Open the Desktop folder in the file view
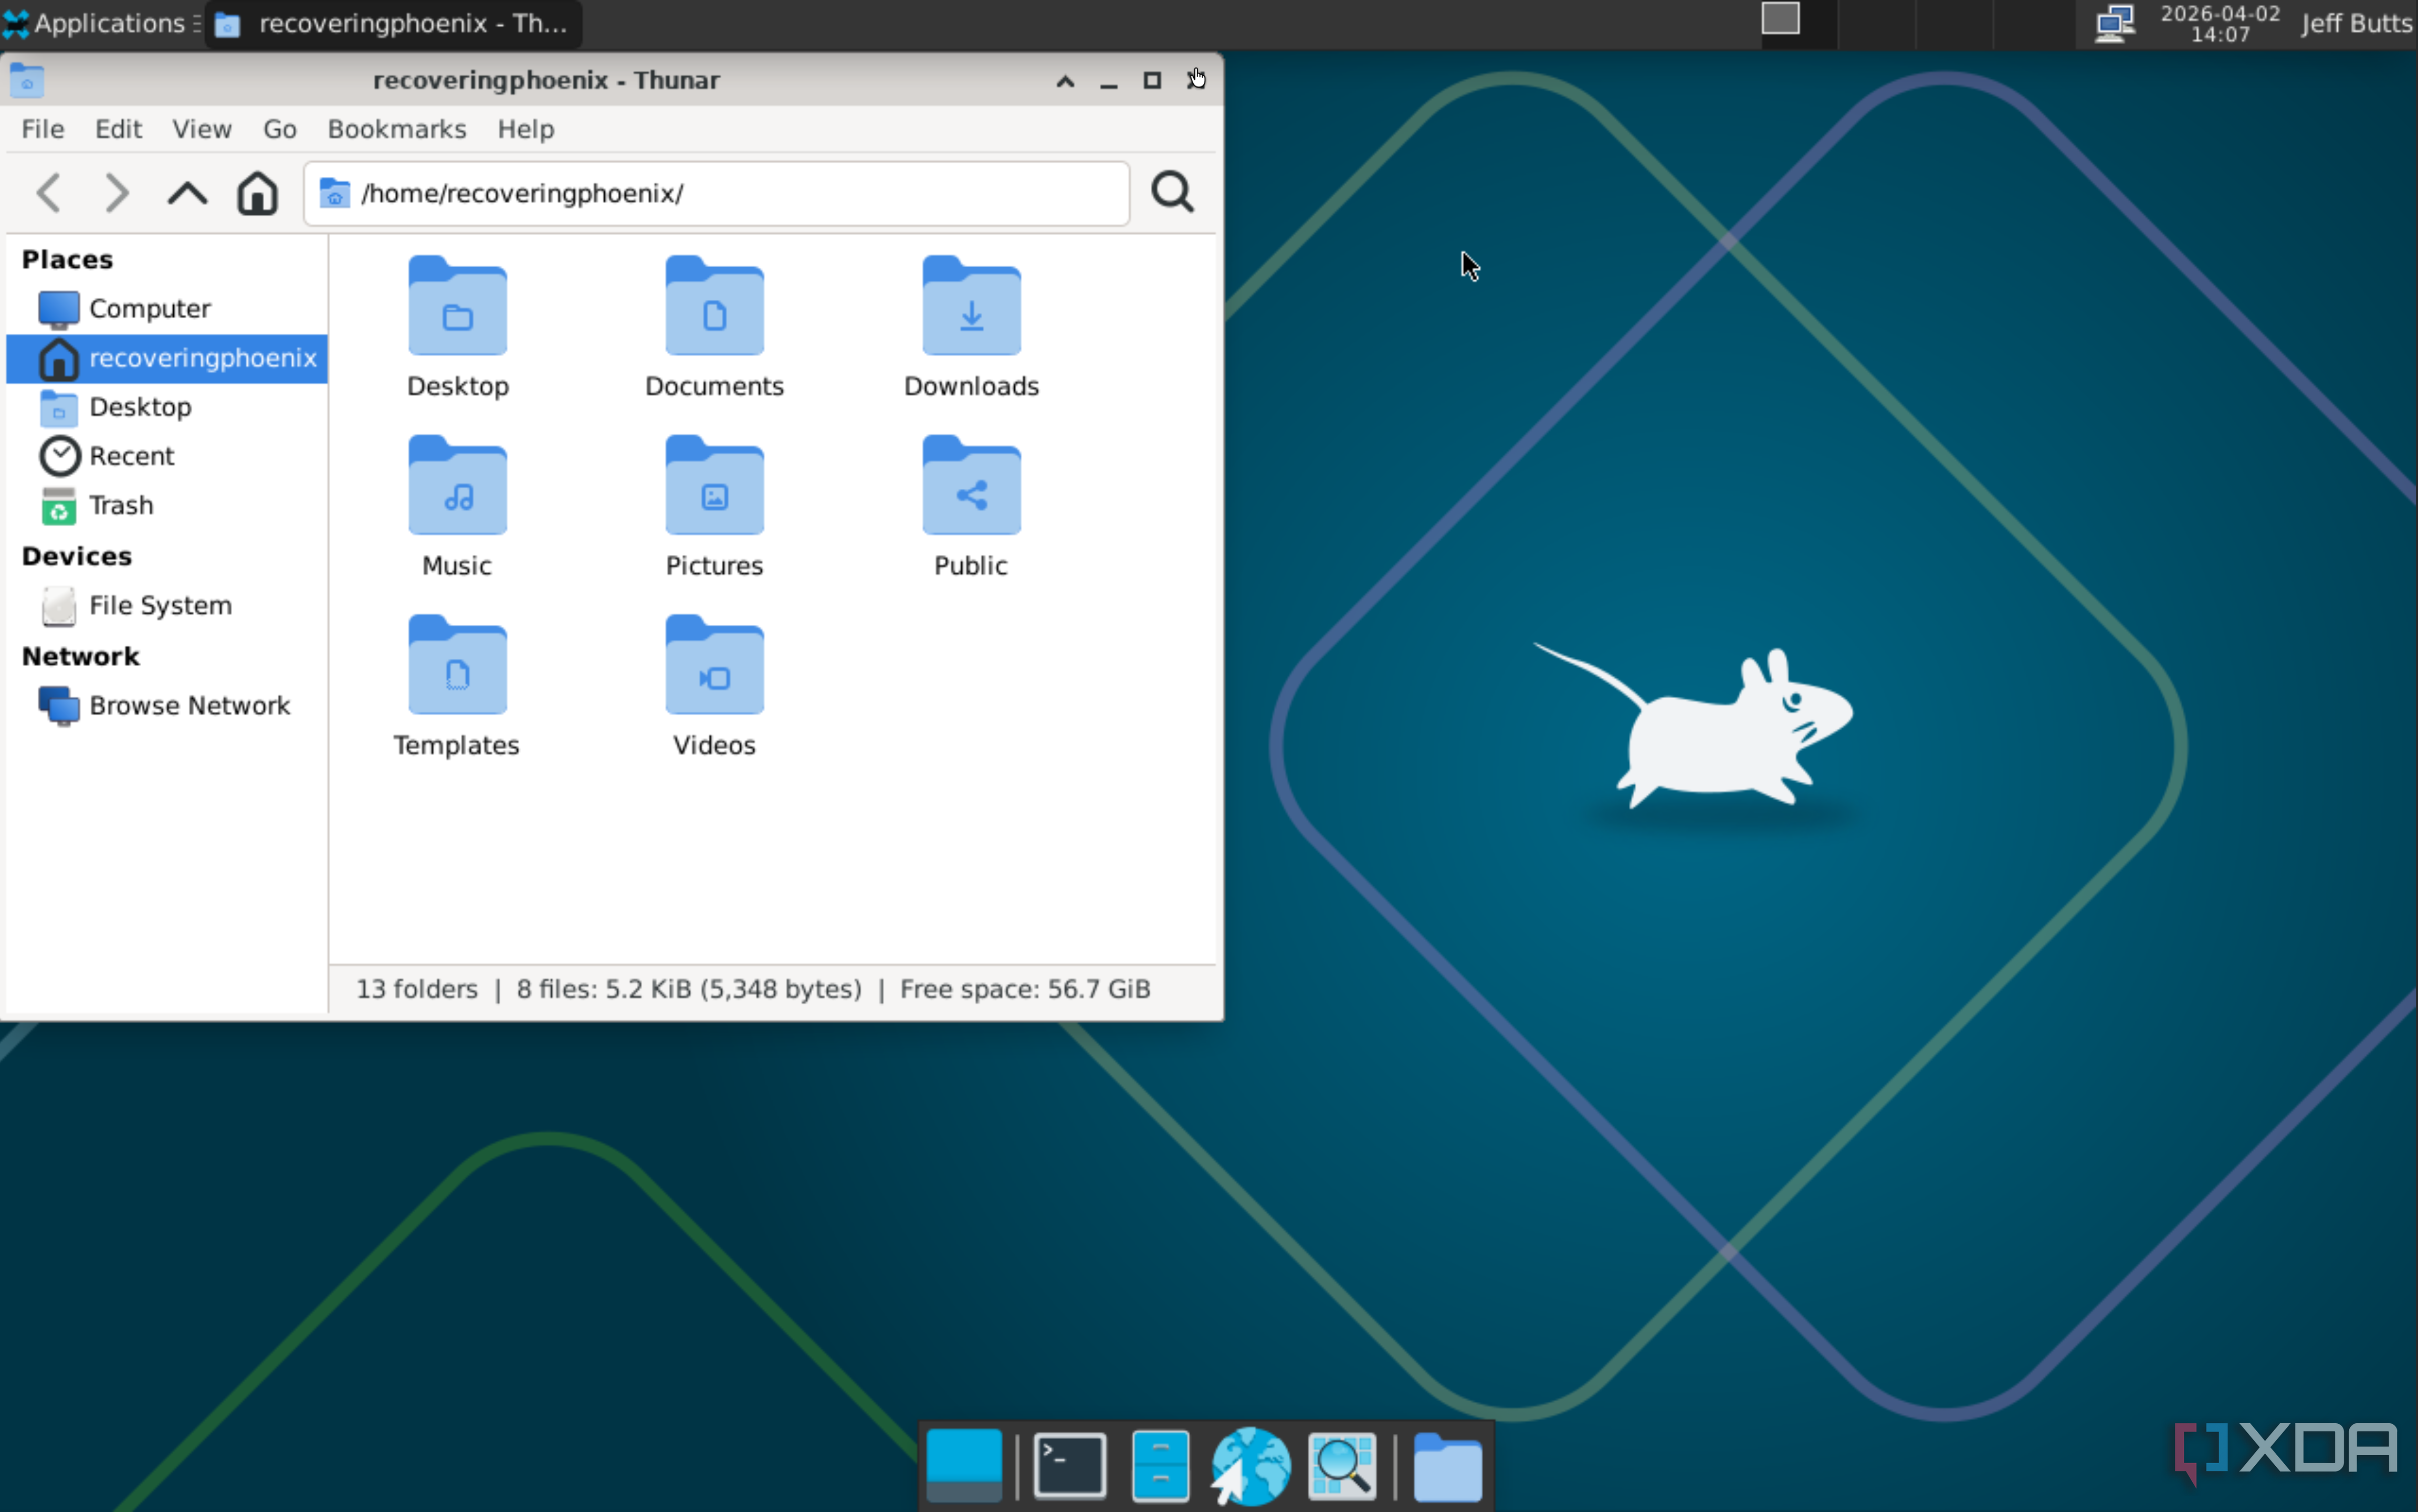Screen dimensions: 2418x1512 click(x=458, y=306)
